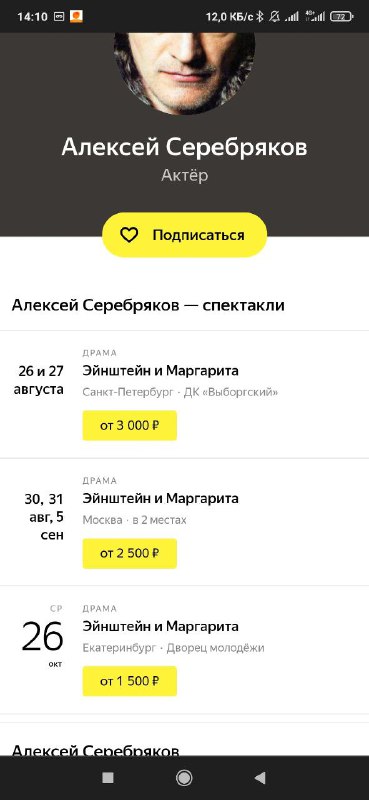Image resolution: width=369 pixels, height=800 pixels.
Task: Tap price button от 1 500 ₽
Action: tap(130, 681)
